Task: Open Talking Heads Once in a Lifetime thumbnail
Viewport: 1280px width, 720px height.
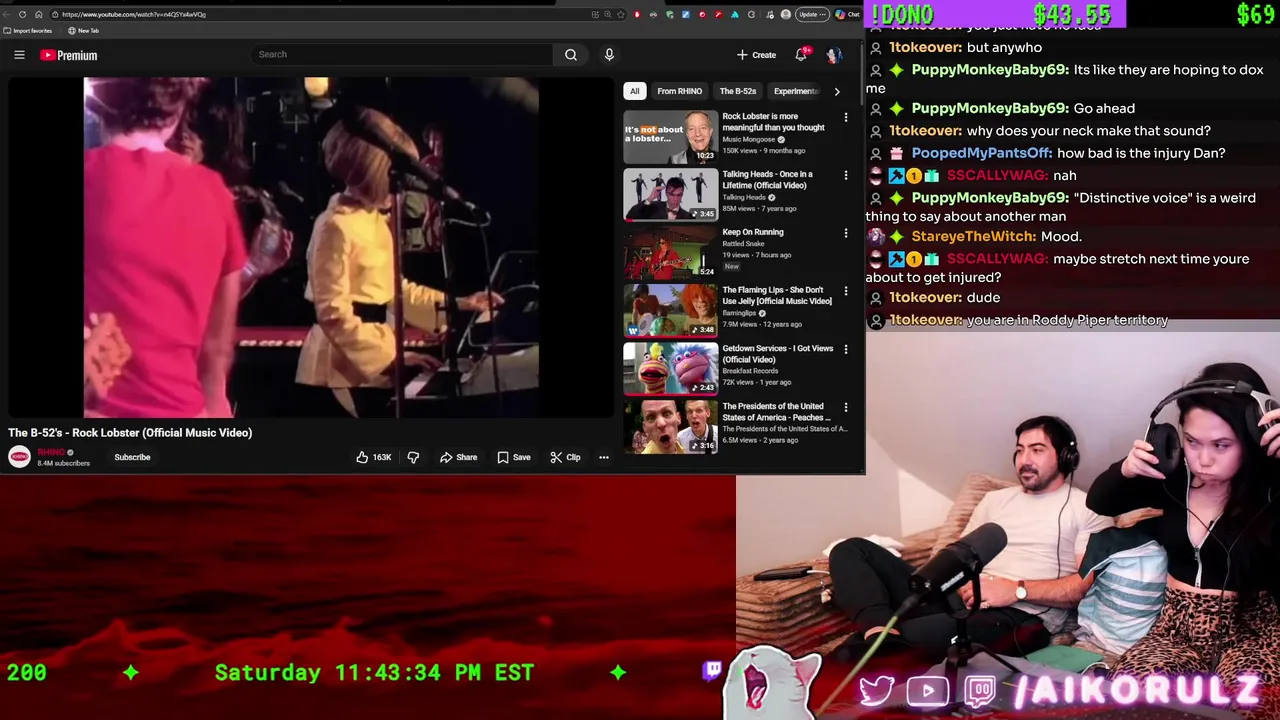Action: (670, 195)
